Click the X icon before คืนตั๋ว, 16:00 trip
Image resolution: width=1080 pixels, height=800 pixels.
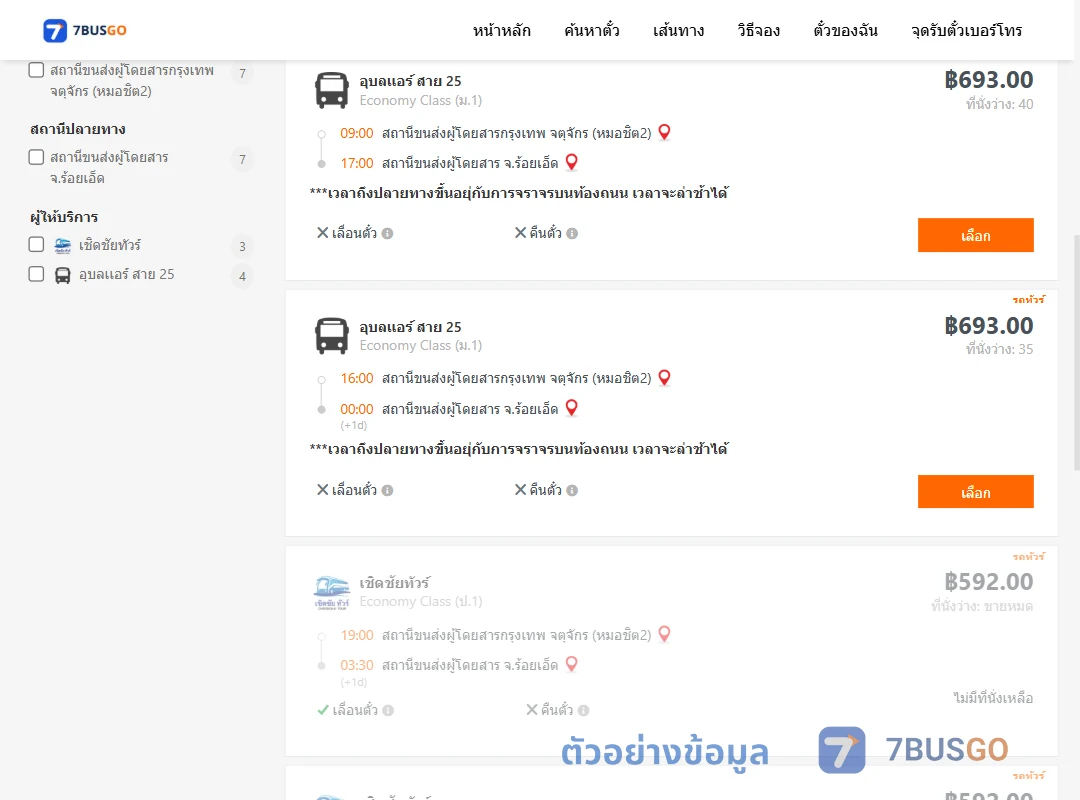[521, 490]
